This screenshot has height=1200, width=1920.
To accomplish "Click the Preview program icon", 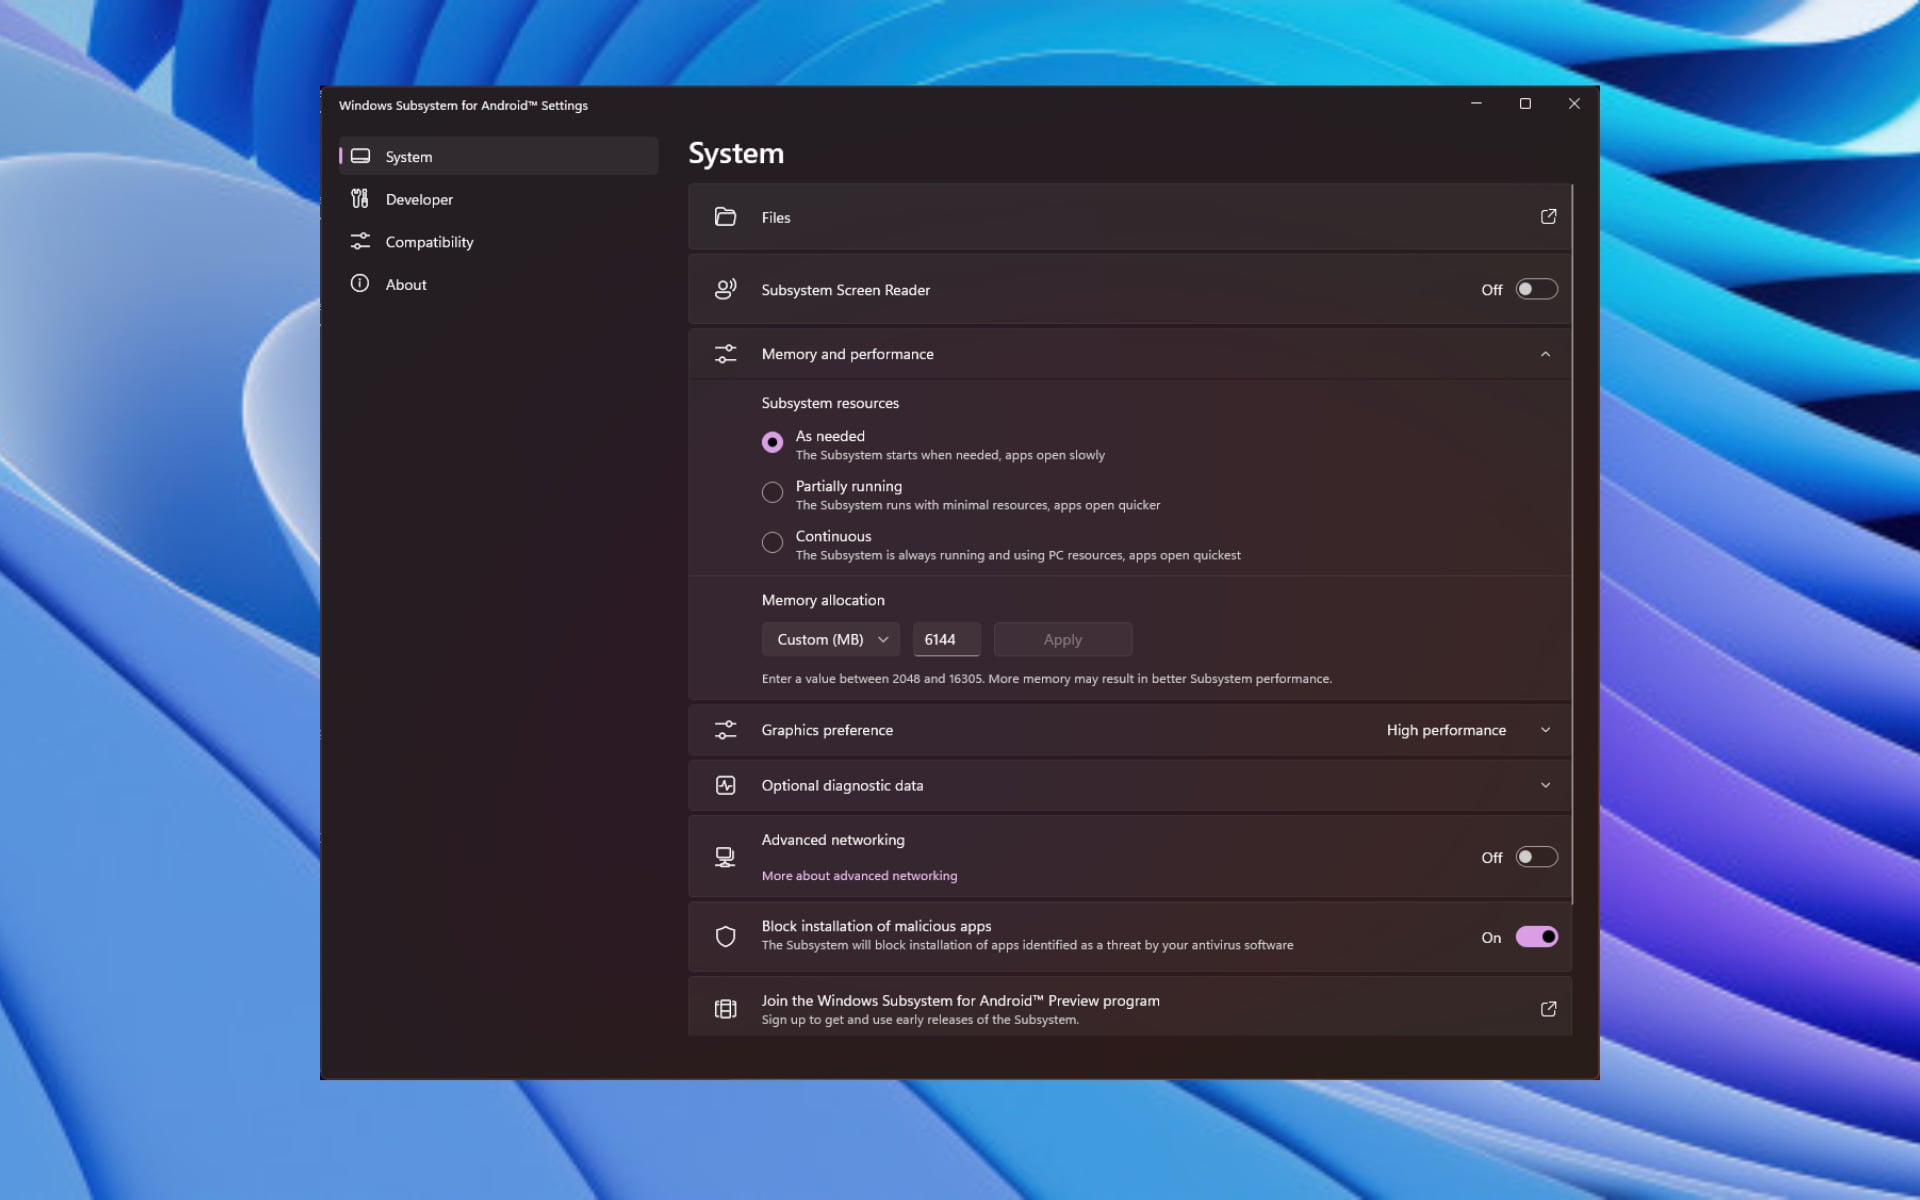I will coord(725,1009).
